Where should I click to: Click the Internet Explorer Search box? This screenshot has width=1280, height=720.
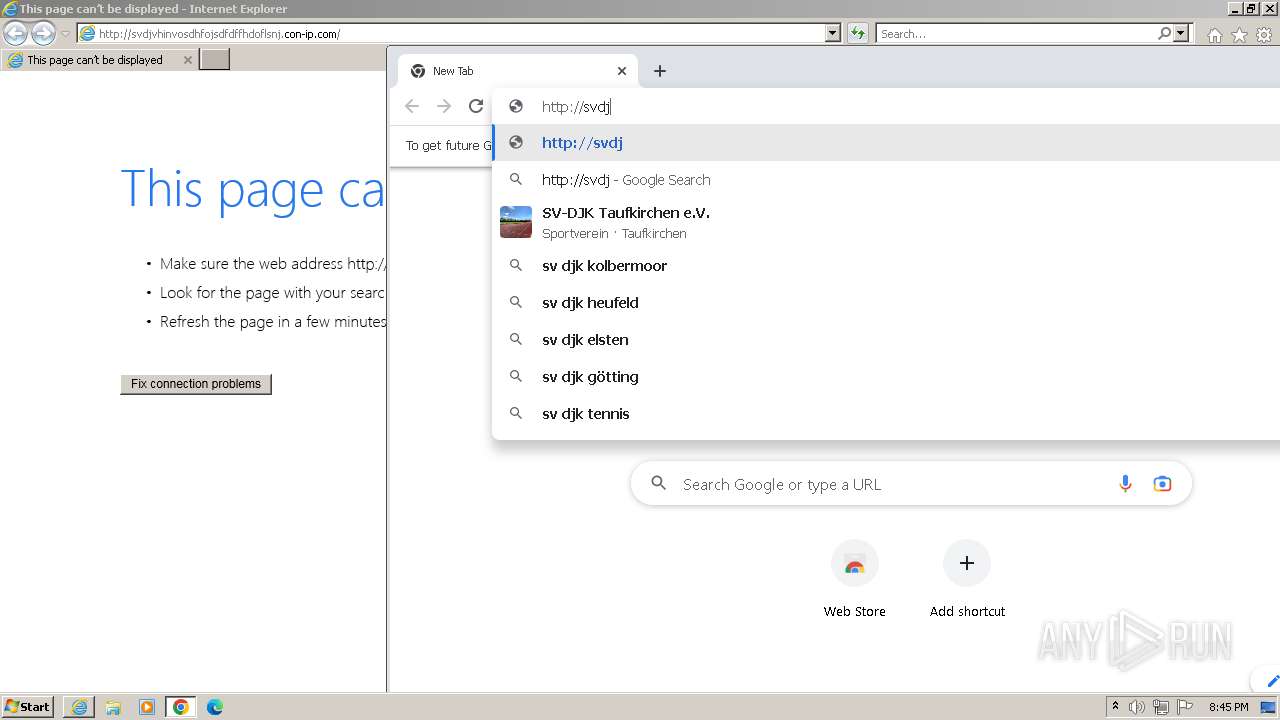click(1016, 34)
